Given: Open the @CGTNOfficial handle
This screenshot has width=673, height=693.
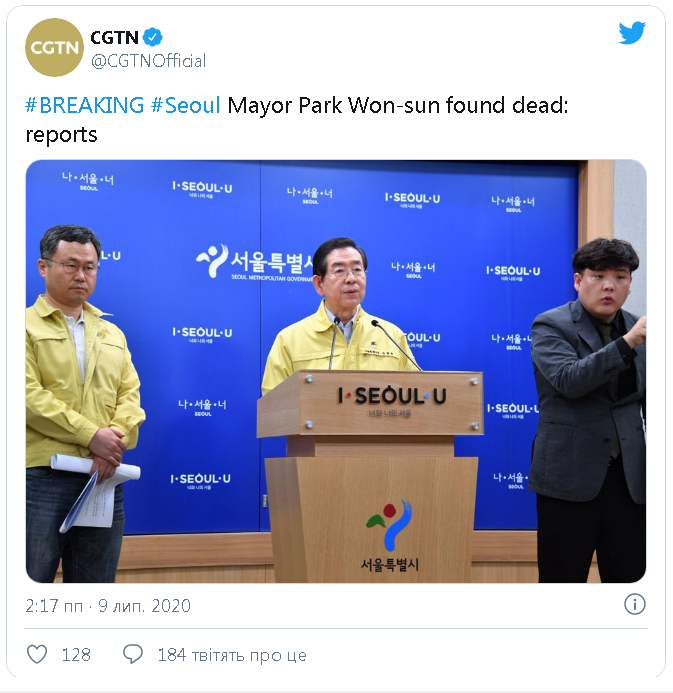Looking at the screenshot, I should pos(148,61).
